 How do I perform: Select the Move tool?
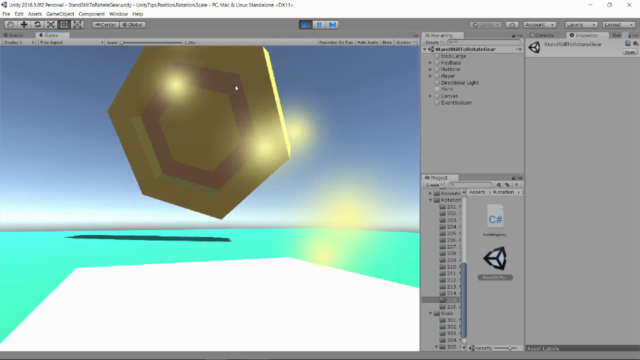24,25
